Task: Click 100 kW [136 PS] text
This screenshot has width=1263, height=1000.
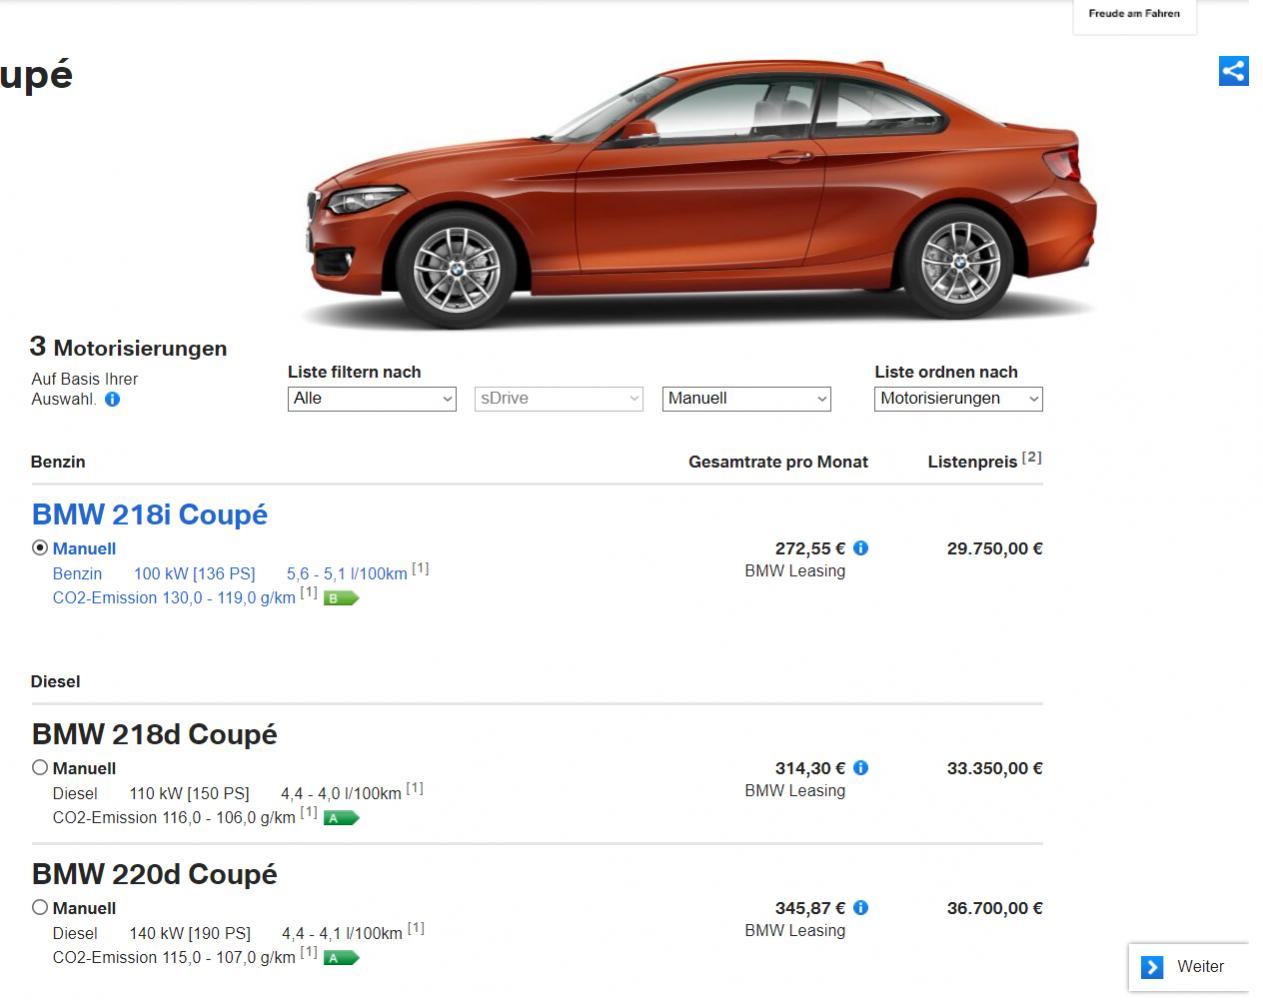Action: click(195, 574)
